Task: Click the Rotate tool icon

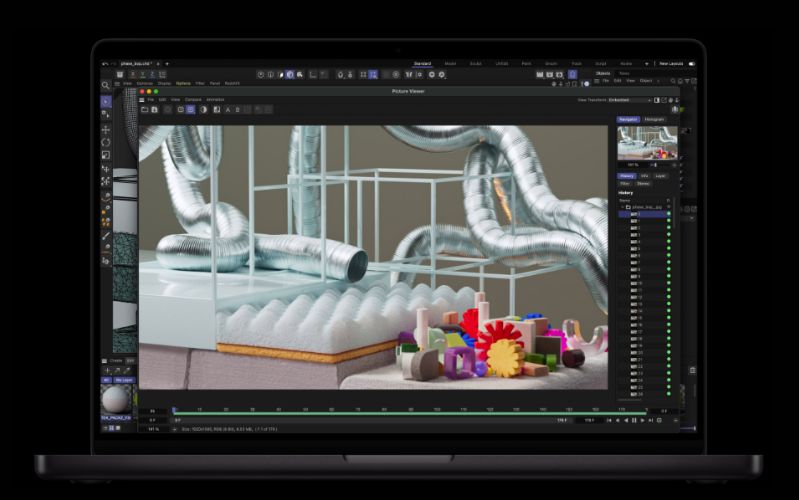Action: click(x=106, y=142)
